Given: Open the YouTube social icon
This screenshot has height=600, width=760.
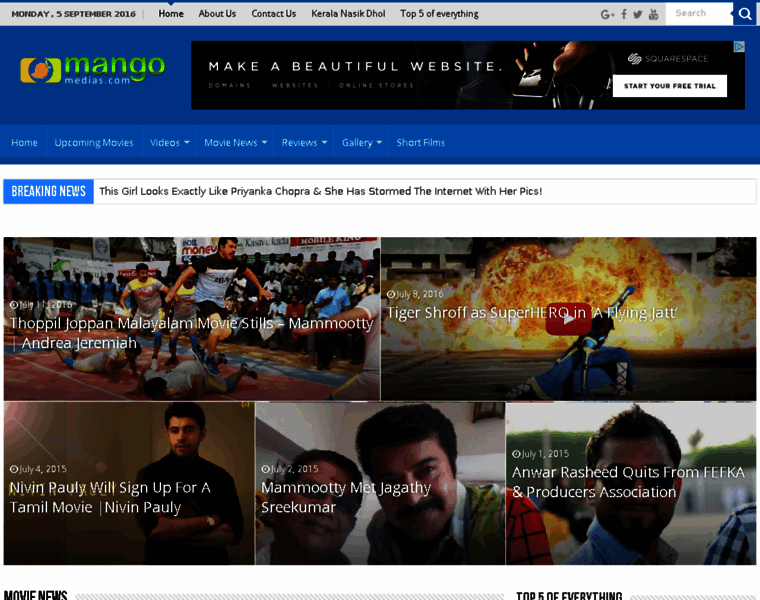Looking at the screenshot, I should [x=653, y=15].
